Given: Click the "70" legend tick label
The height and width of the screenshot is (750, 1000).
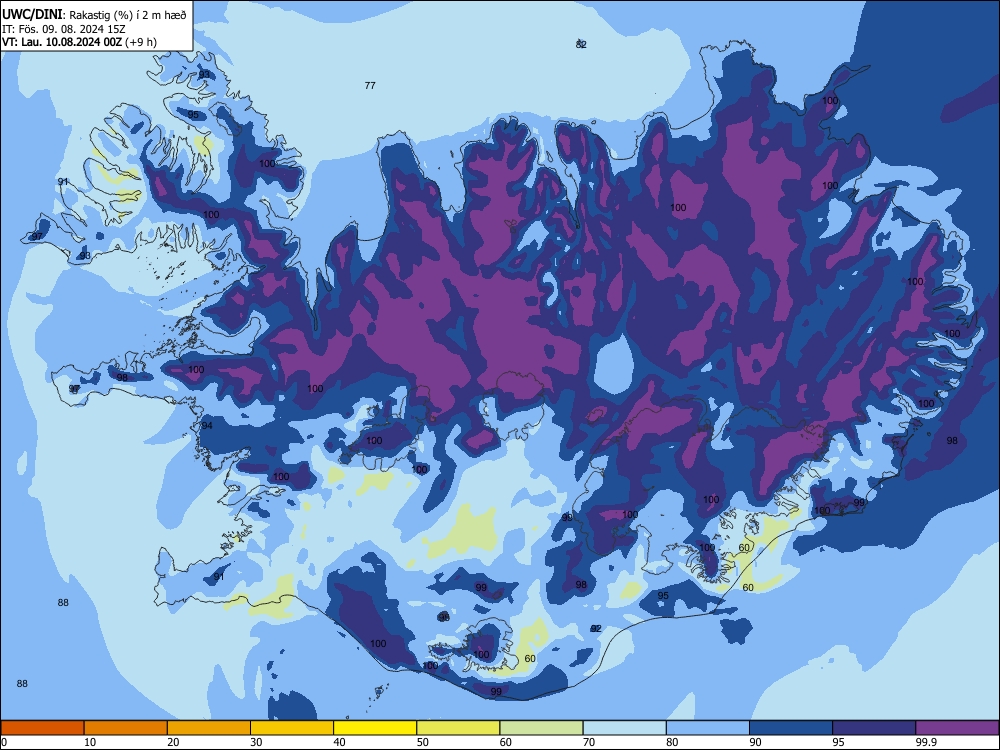Looking at the screenshot, I should (589, 742).
